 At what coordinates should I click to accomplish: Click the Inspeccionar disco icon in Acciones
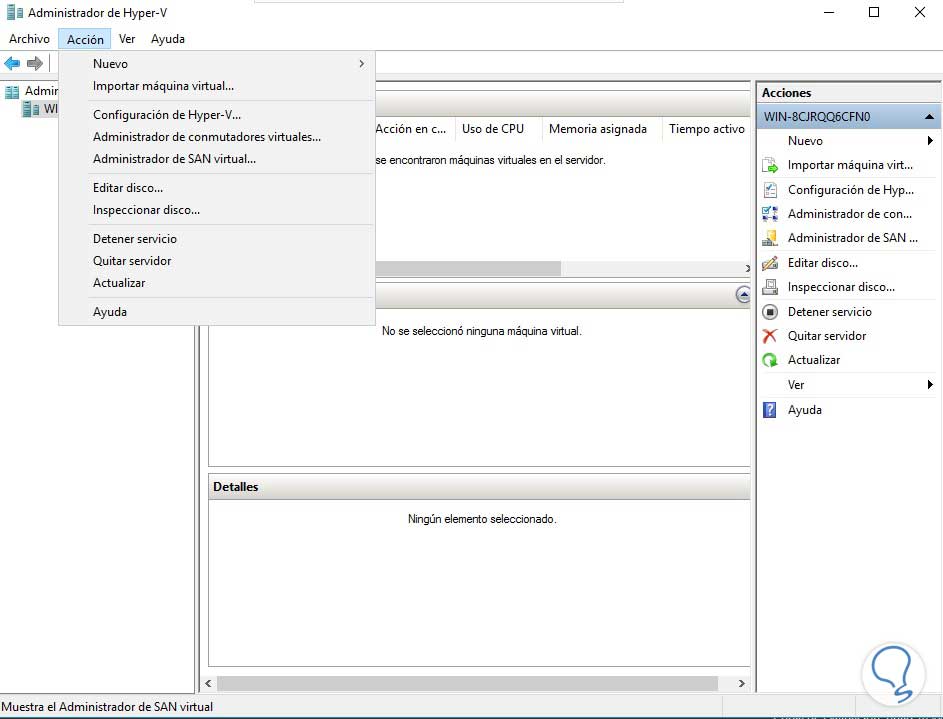[x=770, y=287]
